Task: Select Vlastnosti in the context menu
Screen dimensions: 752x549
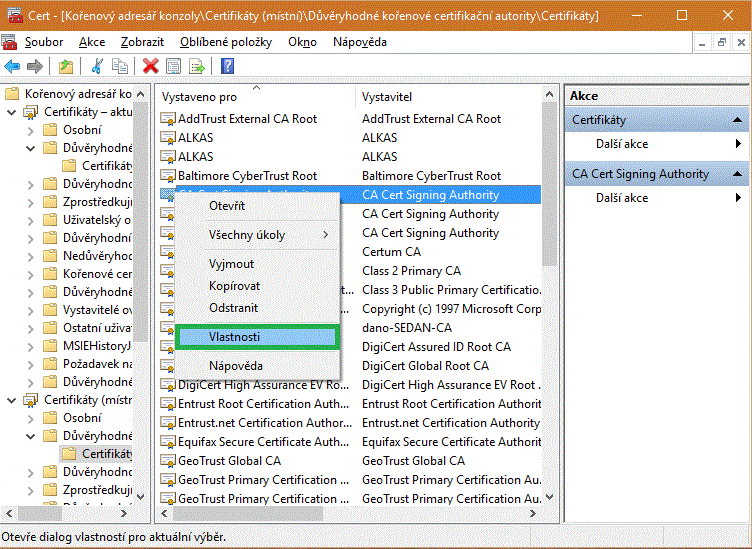Action: (x=258, y=337)
